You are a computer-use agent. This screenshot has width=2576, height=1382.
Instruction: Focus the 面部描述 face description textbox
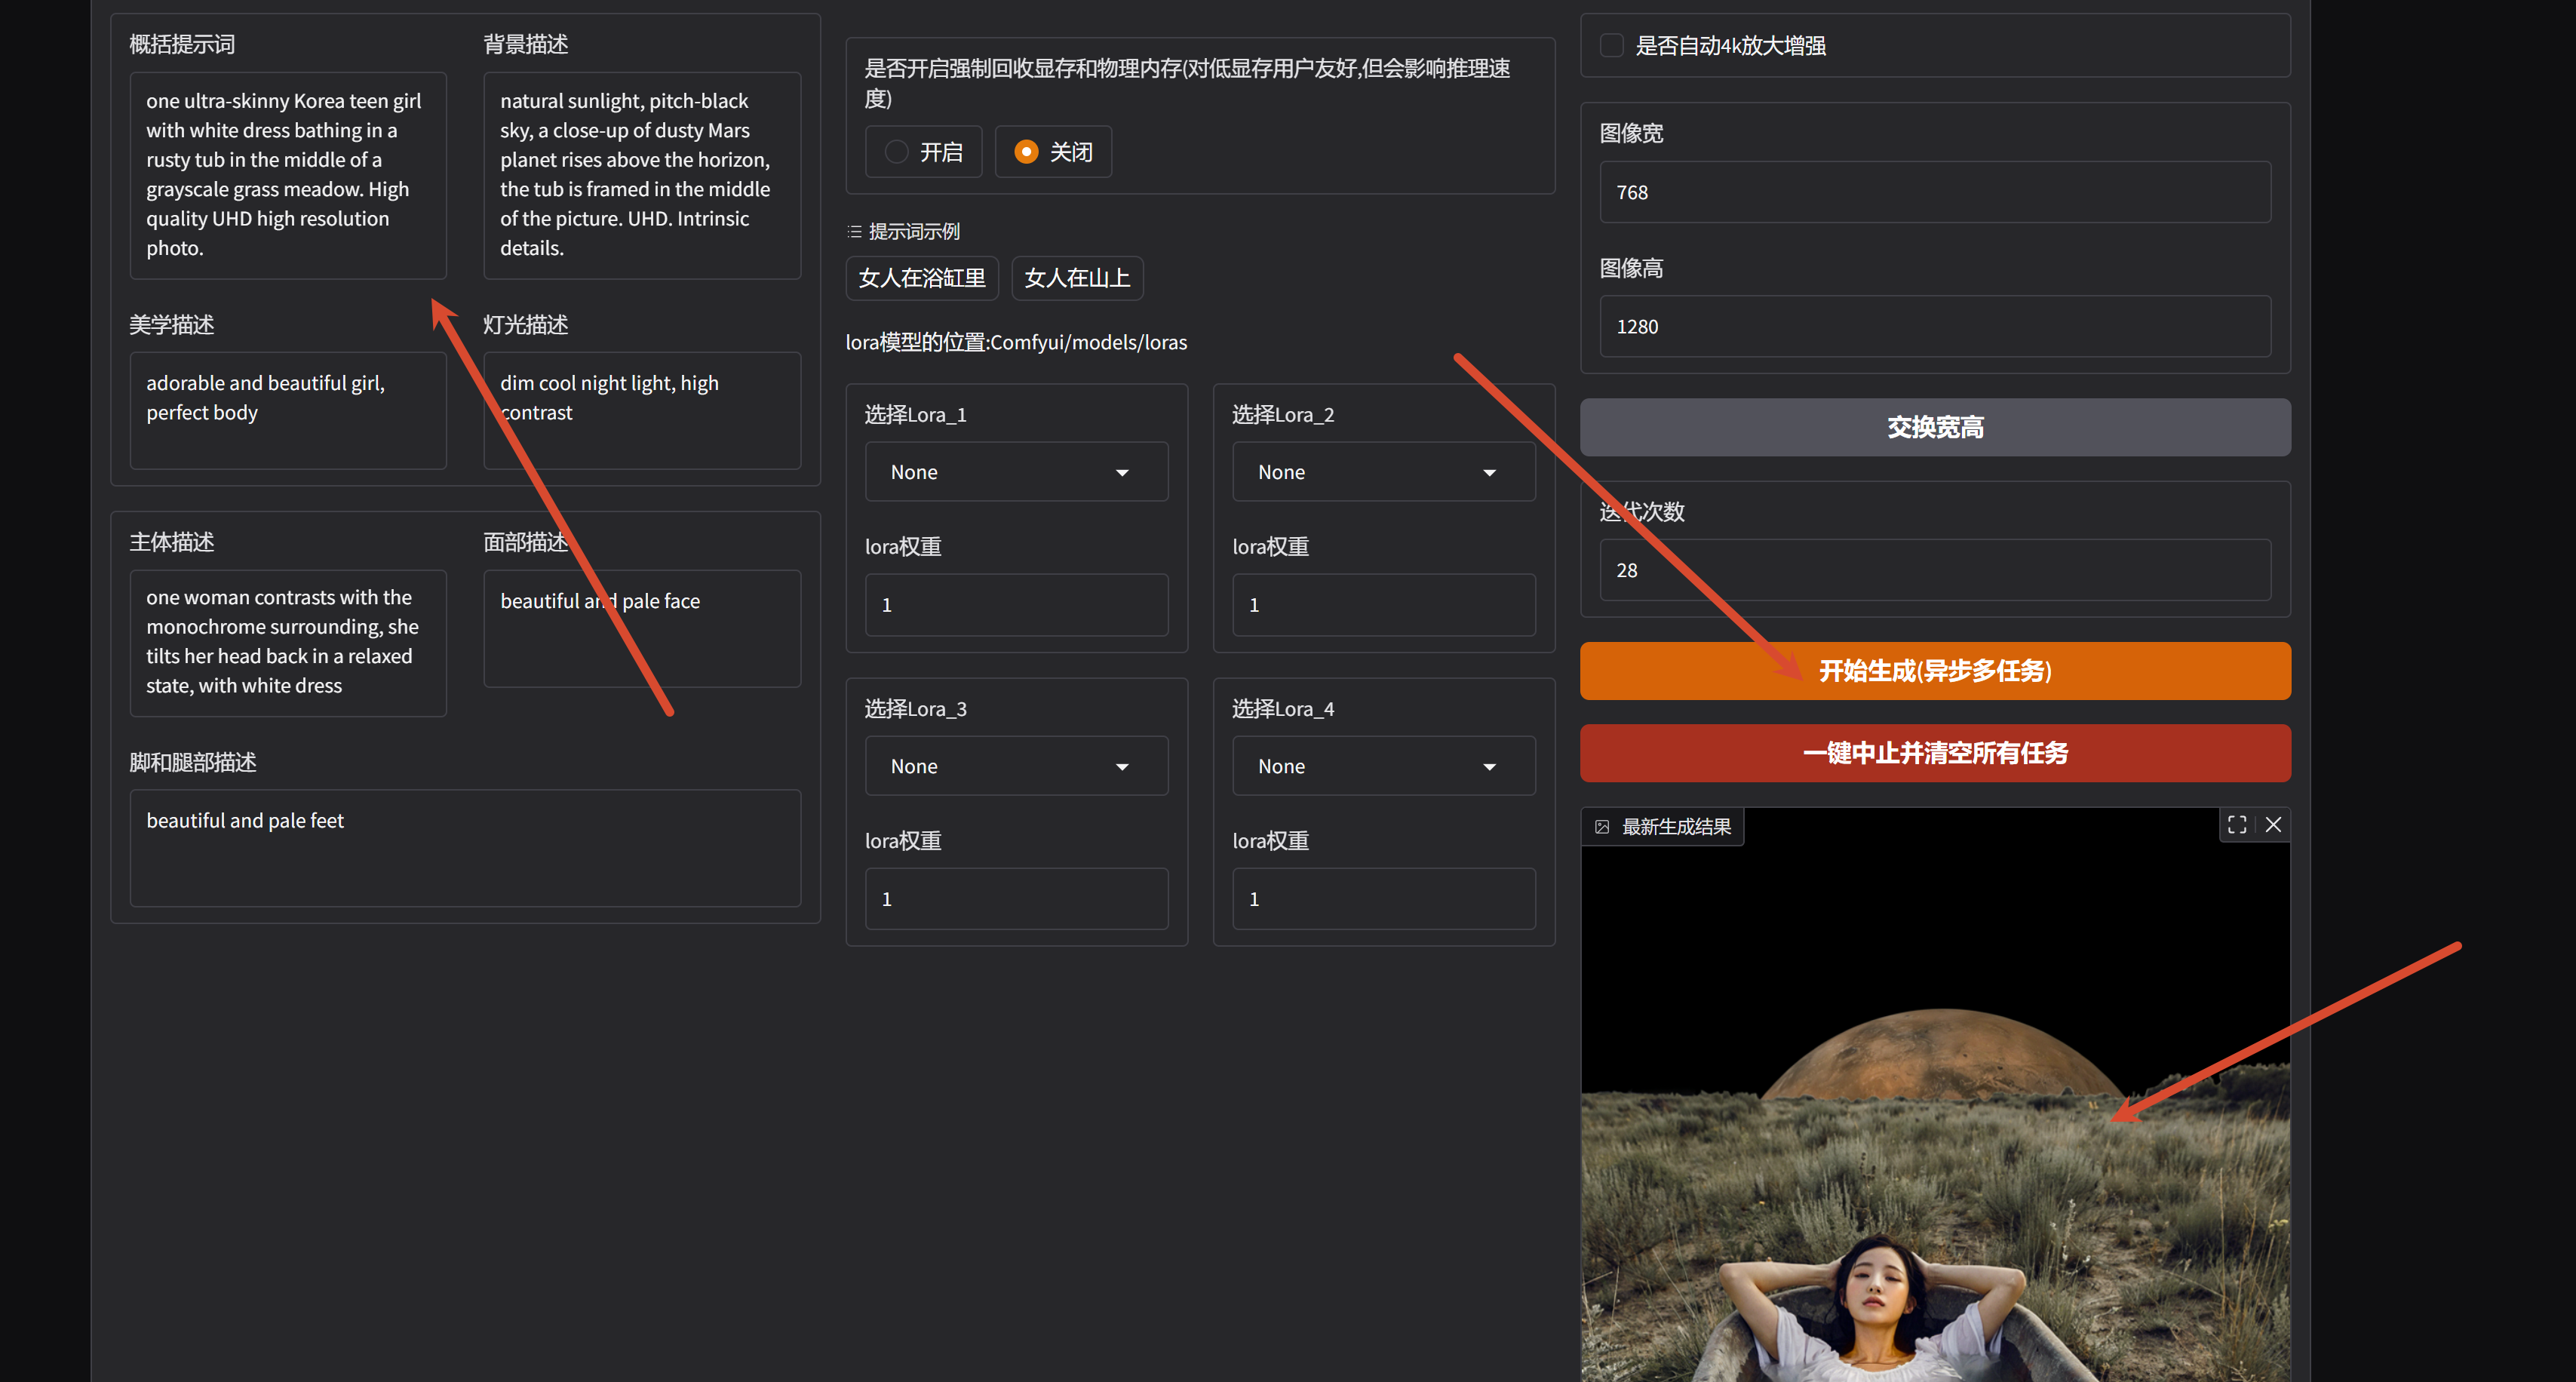coord(642,628)
